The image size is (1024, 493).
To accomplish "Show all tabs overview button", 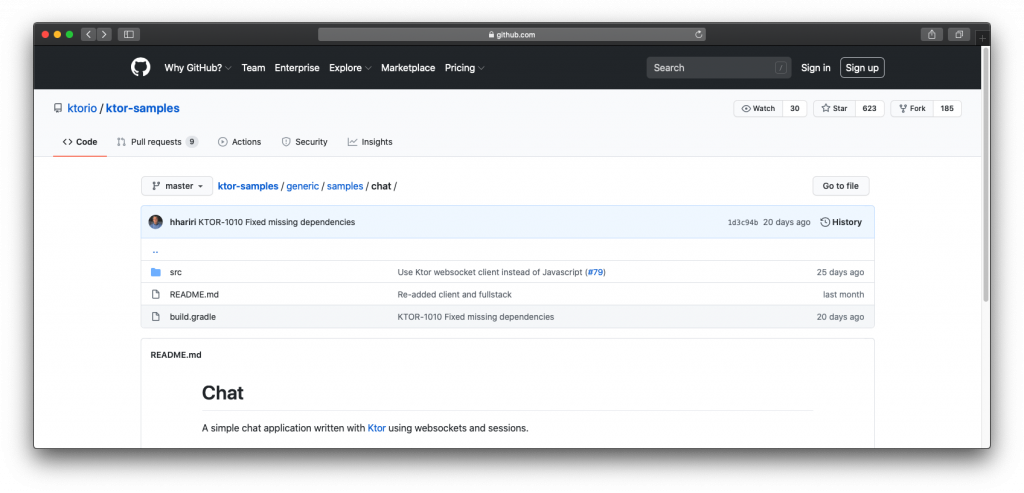I will [959, 35].
